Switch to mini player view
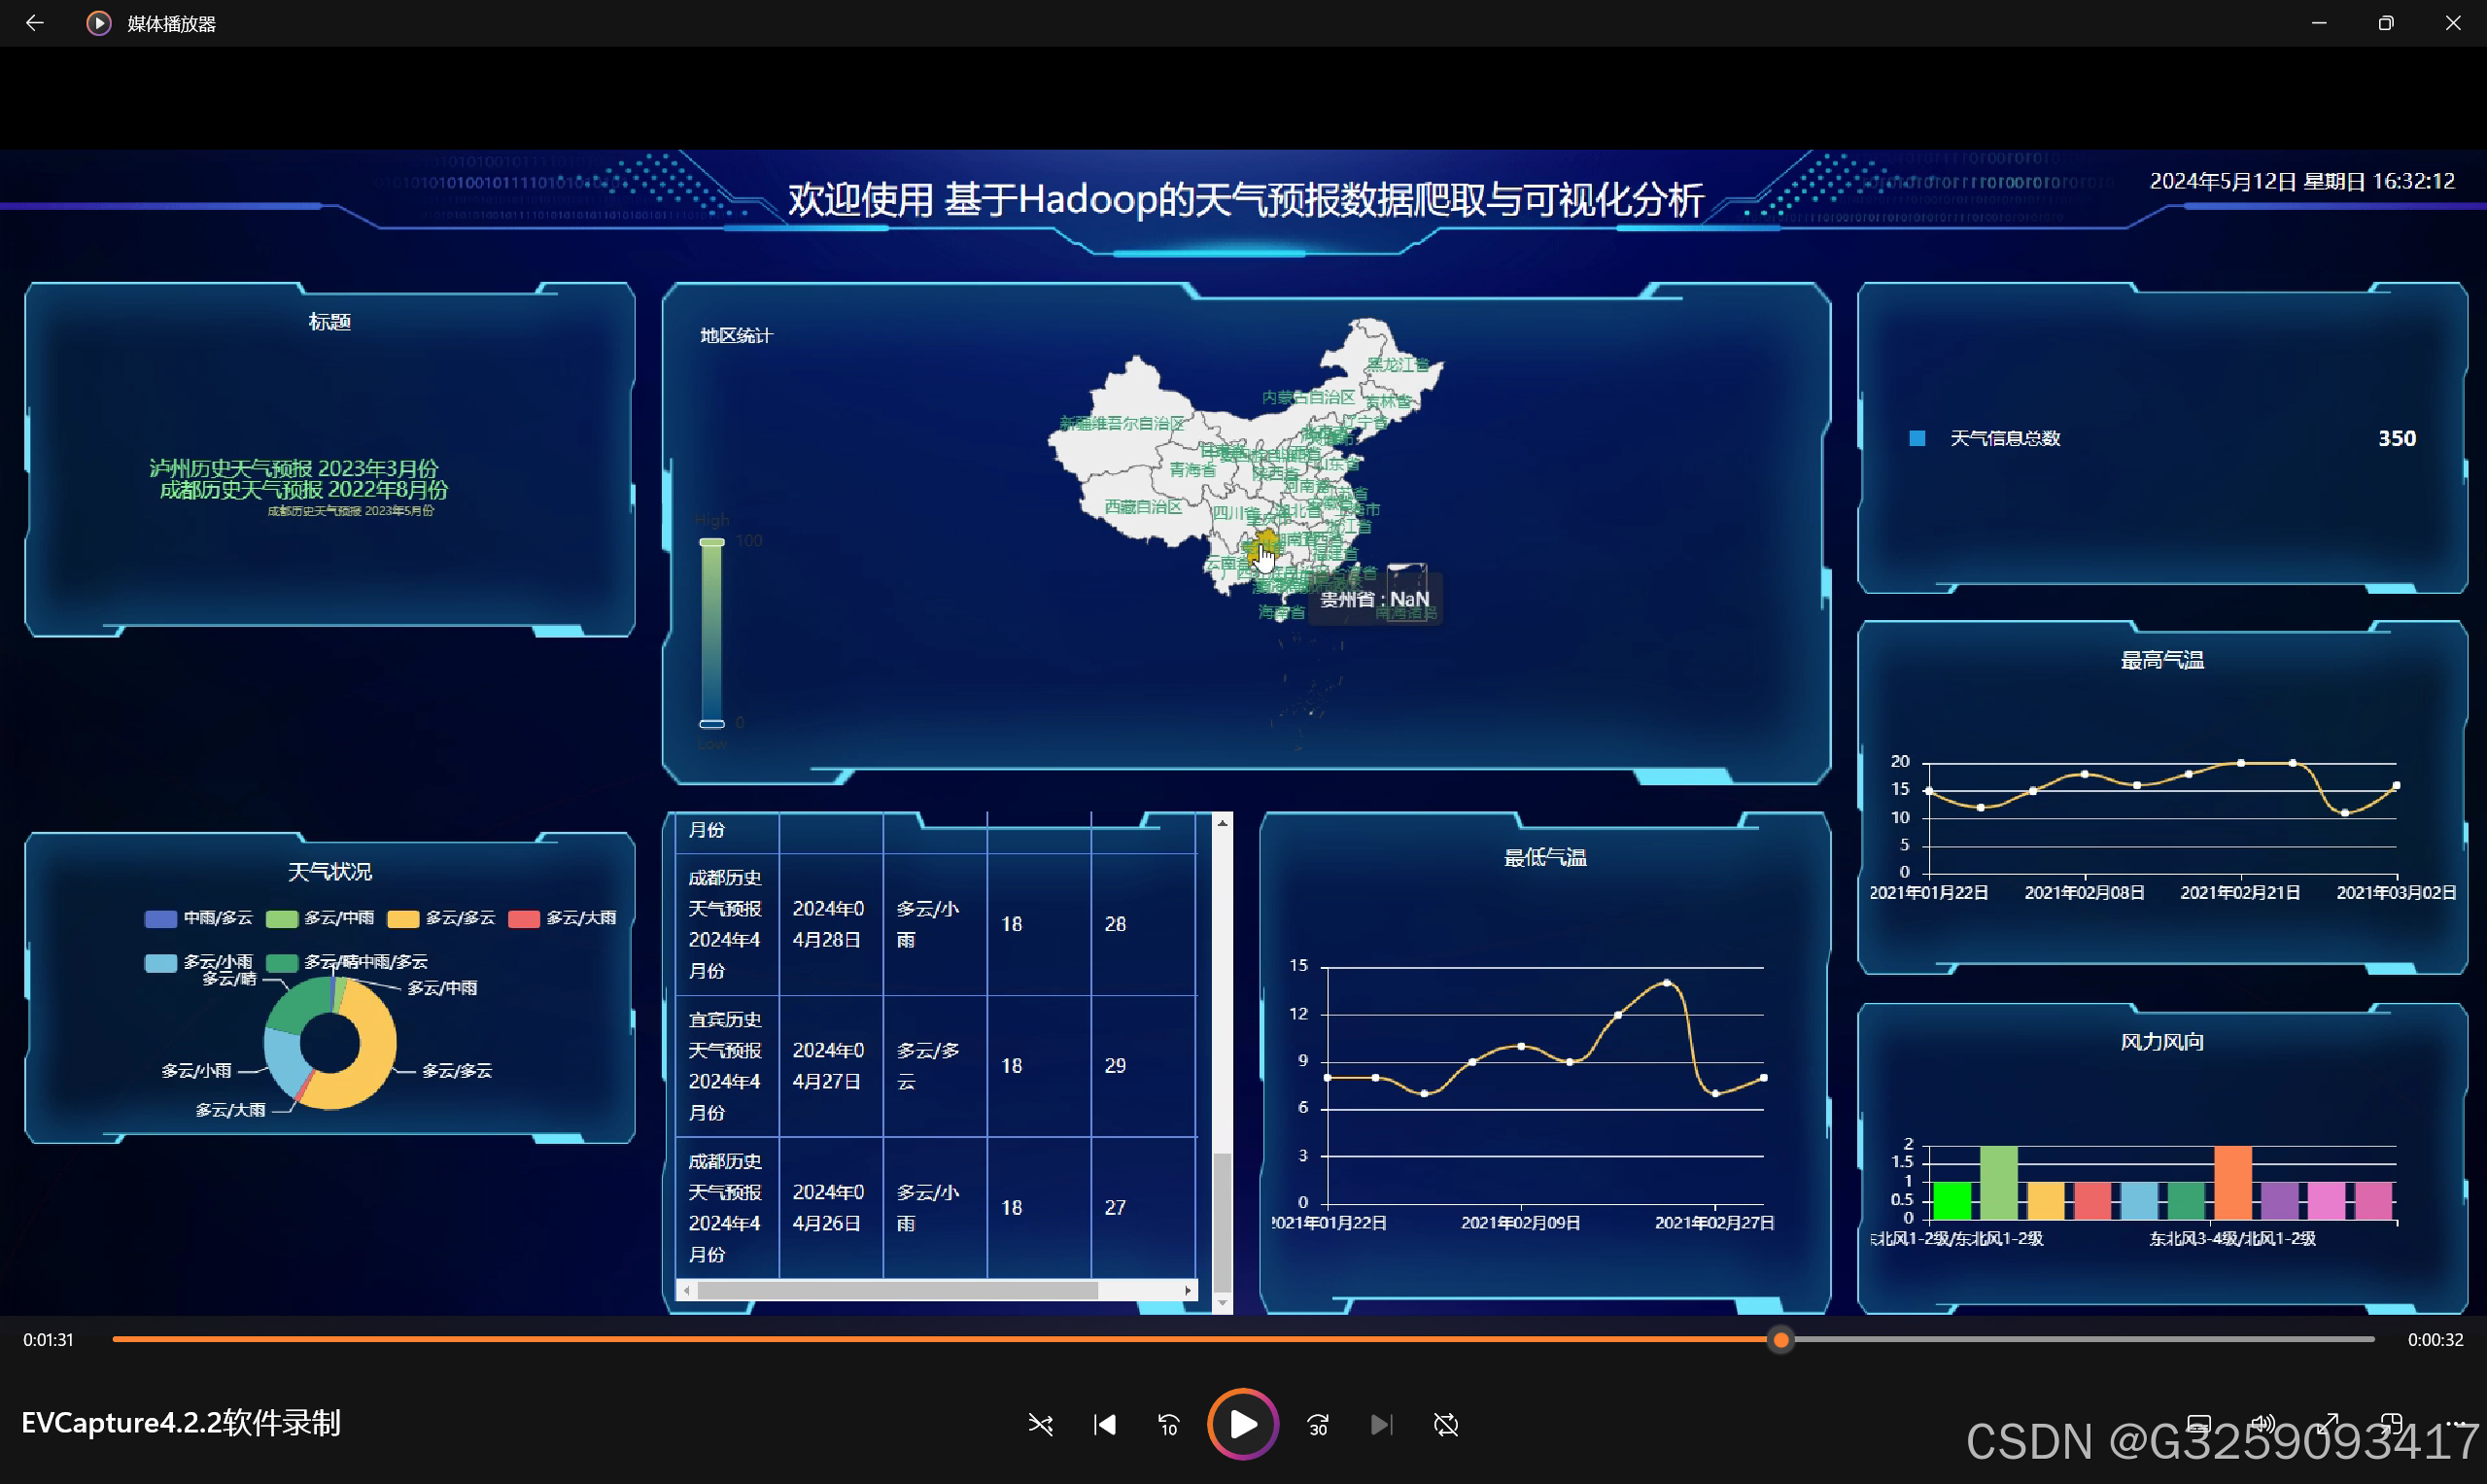2487x1484 pixels. point(2391,1424)
